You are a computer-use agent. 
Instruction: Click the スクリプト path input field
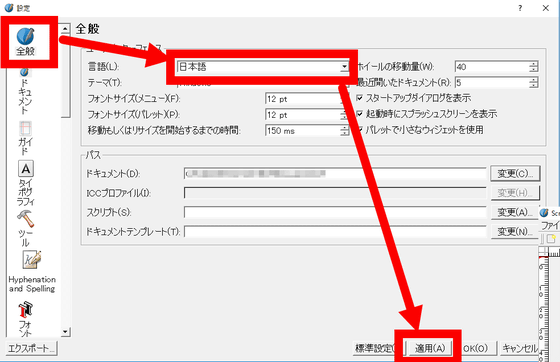click(x=335, y=212)
